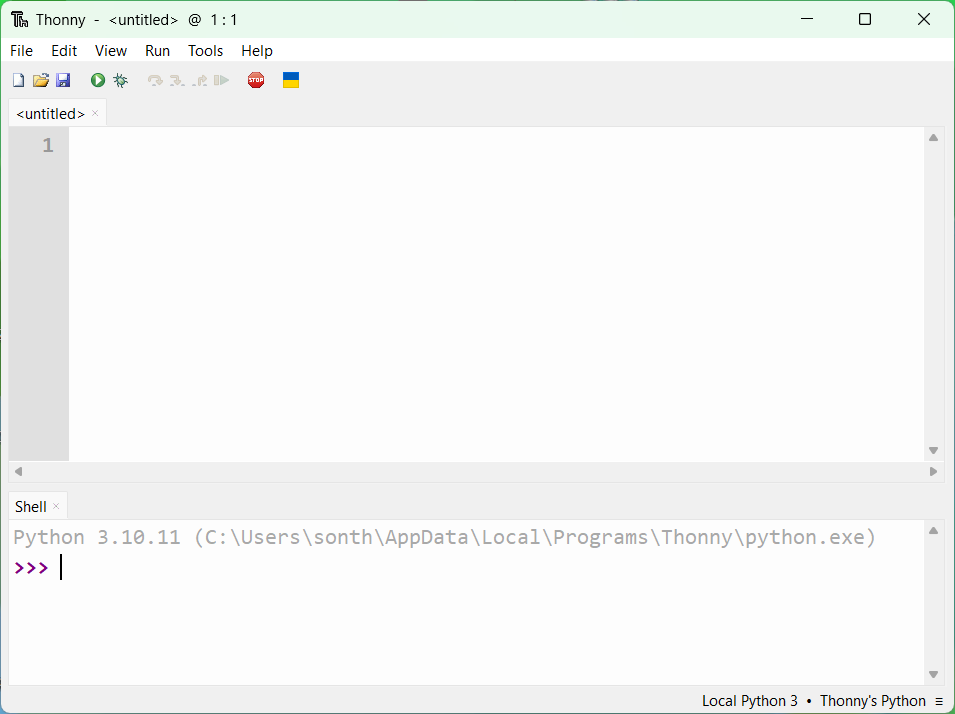
Task: Open the Tools menu
Action: 205,51
